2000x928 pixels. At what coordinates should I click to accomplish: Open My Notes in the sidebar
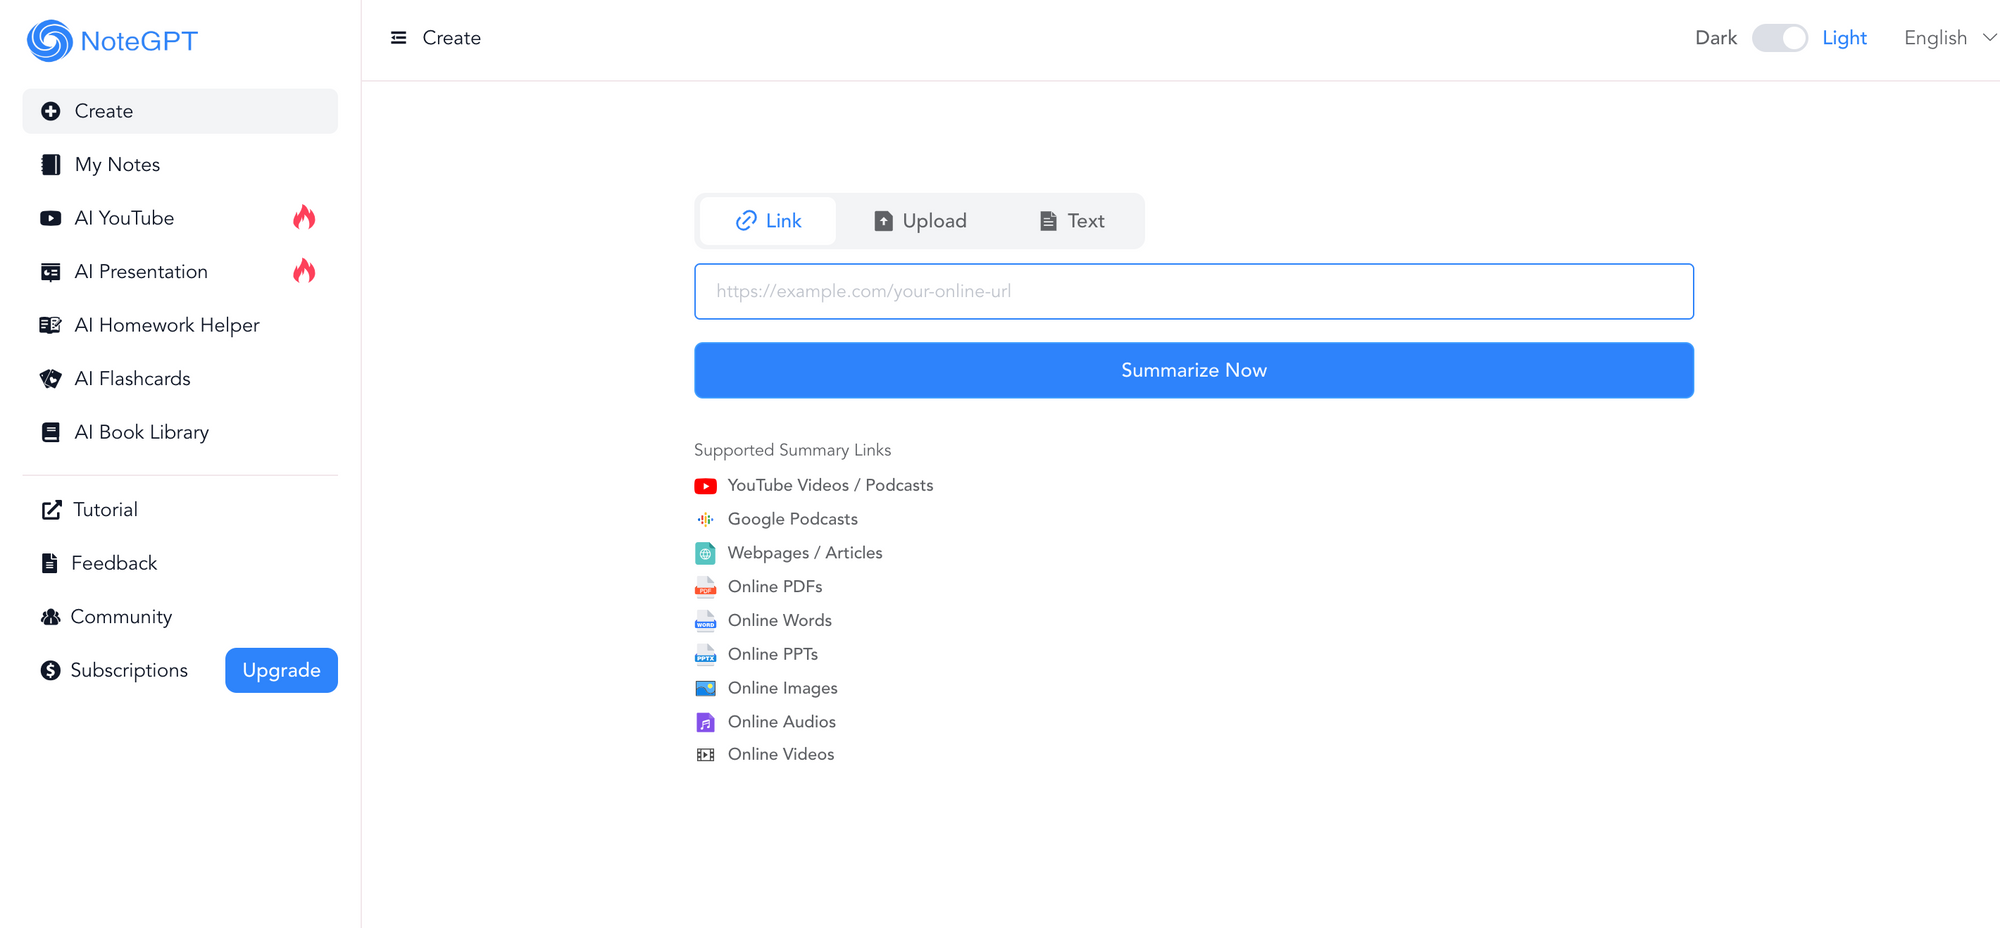coord(180,165)
